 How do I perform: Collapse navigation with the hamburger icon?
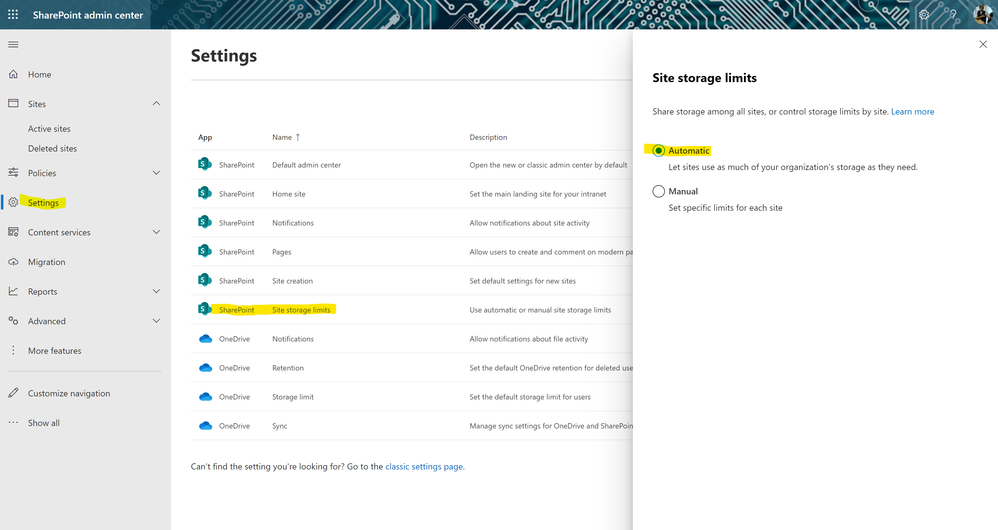coord(13,45)
